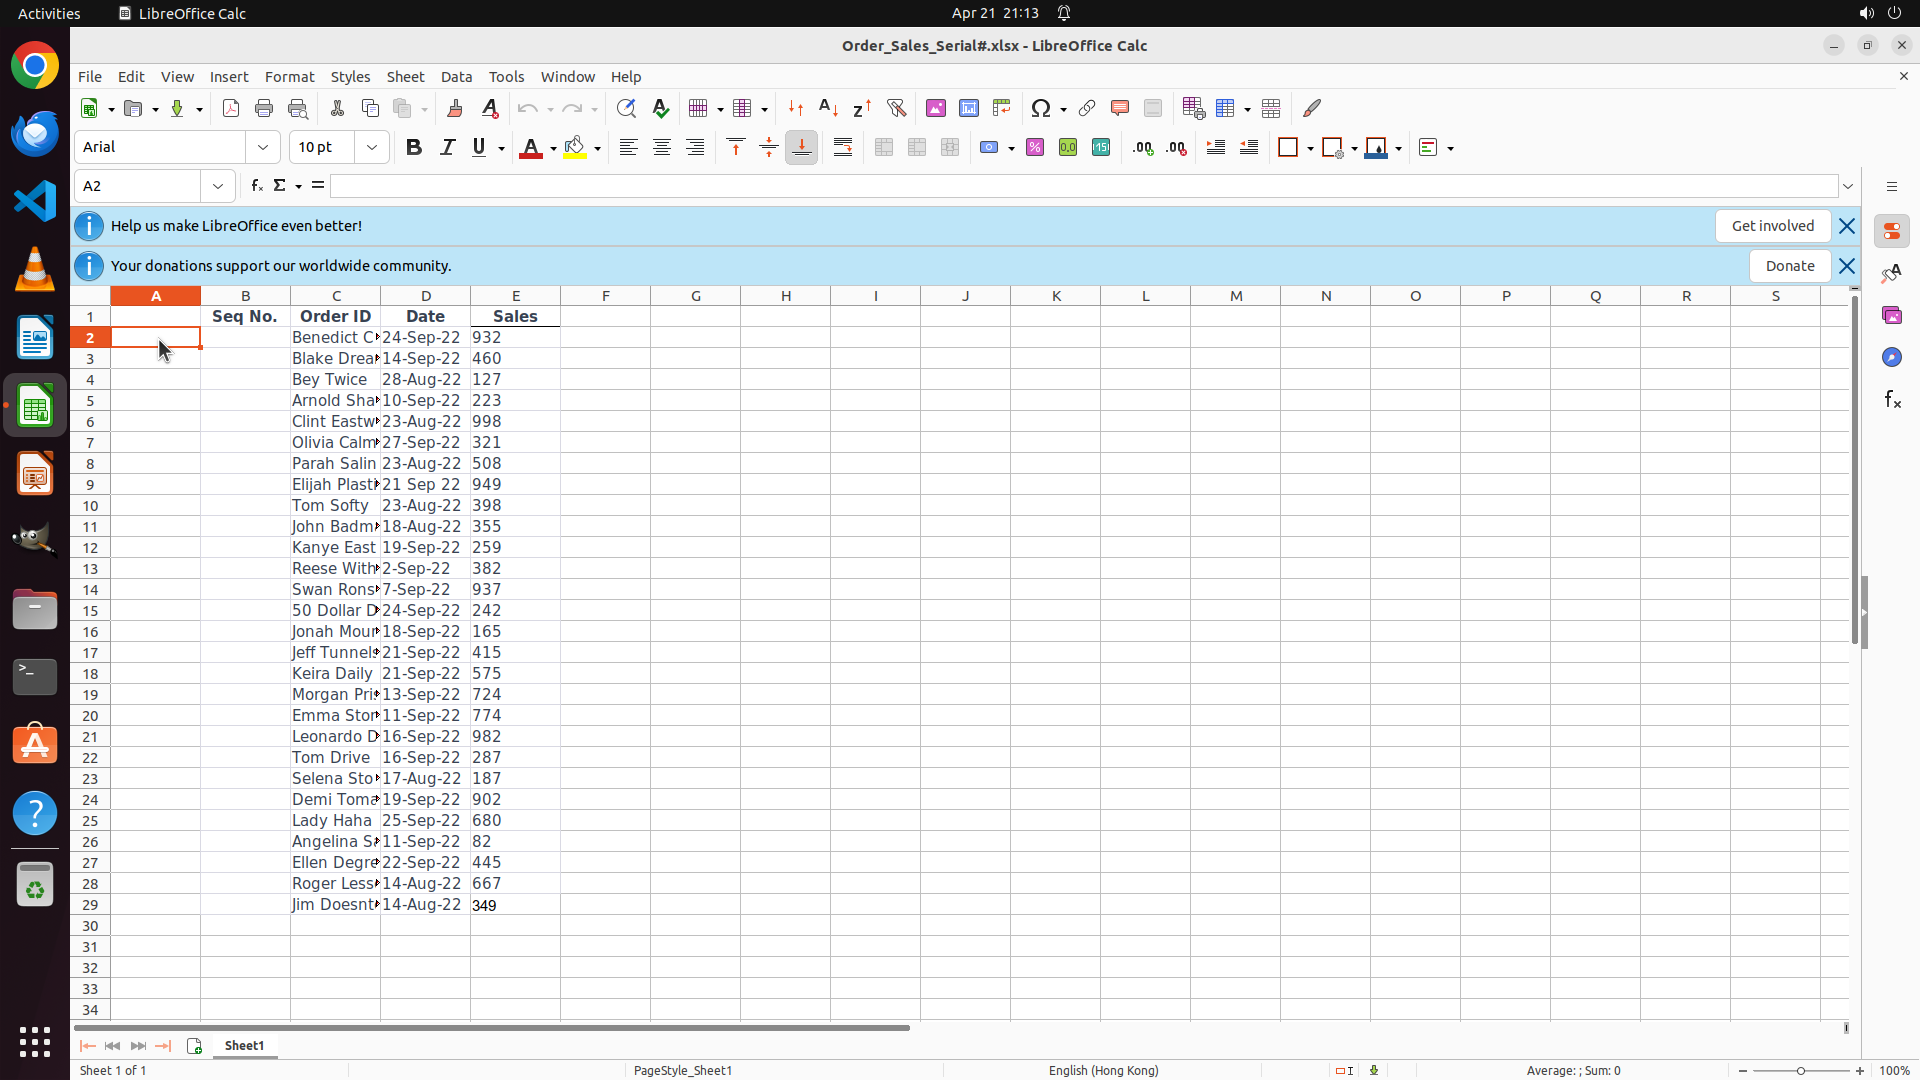Open the sidebar Navigator panel
Image resolution: width=1920 pixels, height=1080 pixels.
(x=1891, y=357)
